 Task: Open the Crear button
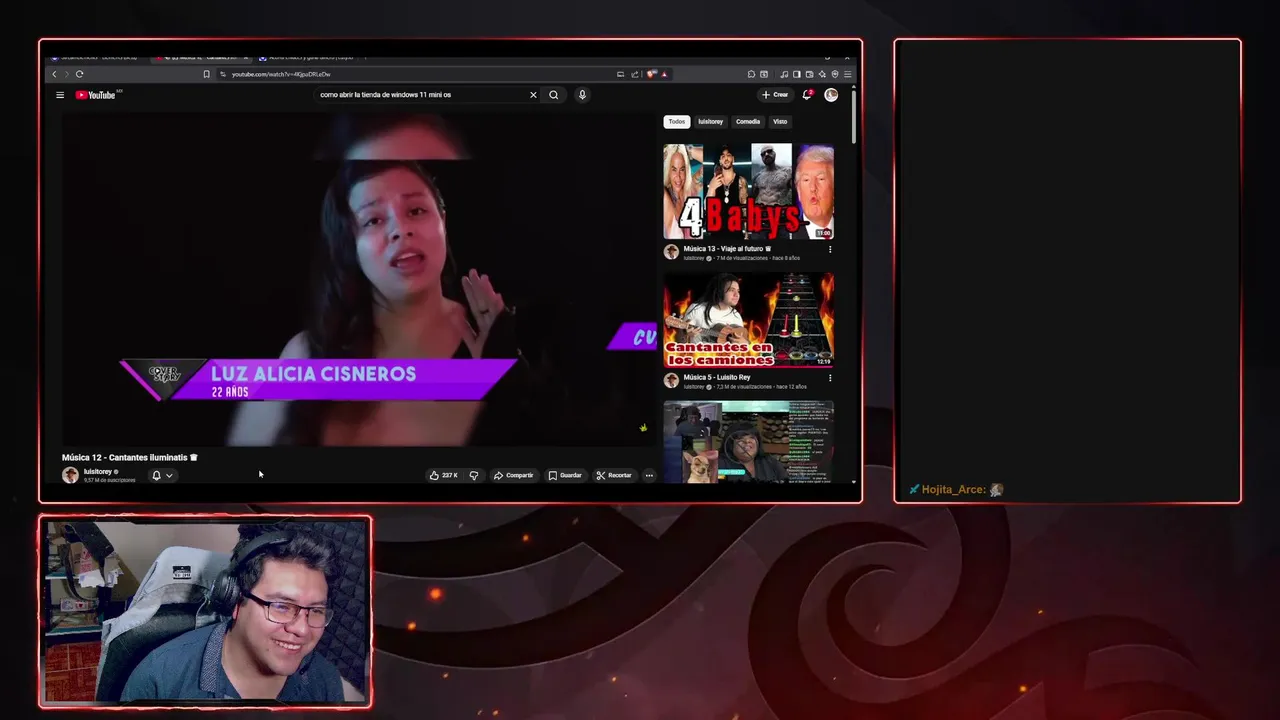pos(775,95)
